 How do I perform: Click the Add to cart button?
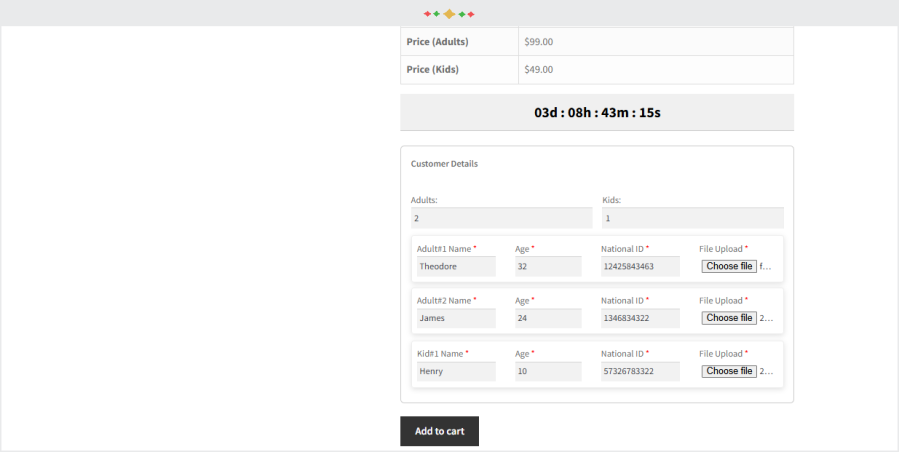pos(439,431)
